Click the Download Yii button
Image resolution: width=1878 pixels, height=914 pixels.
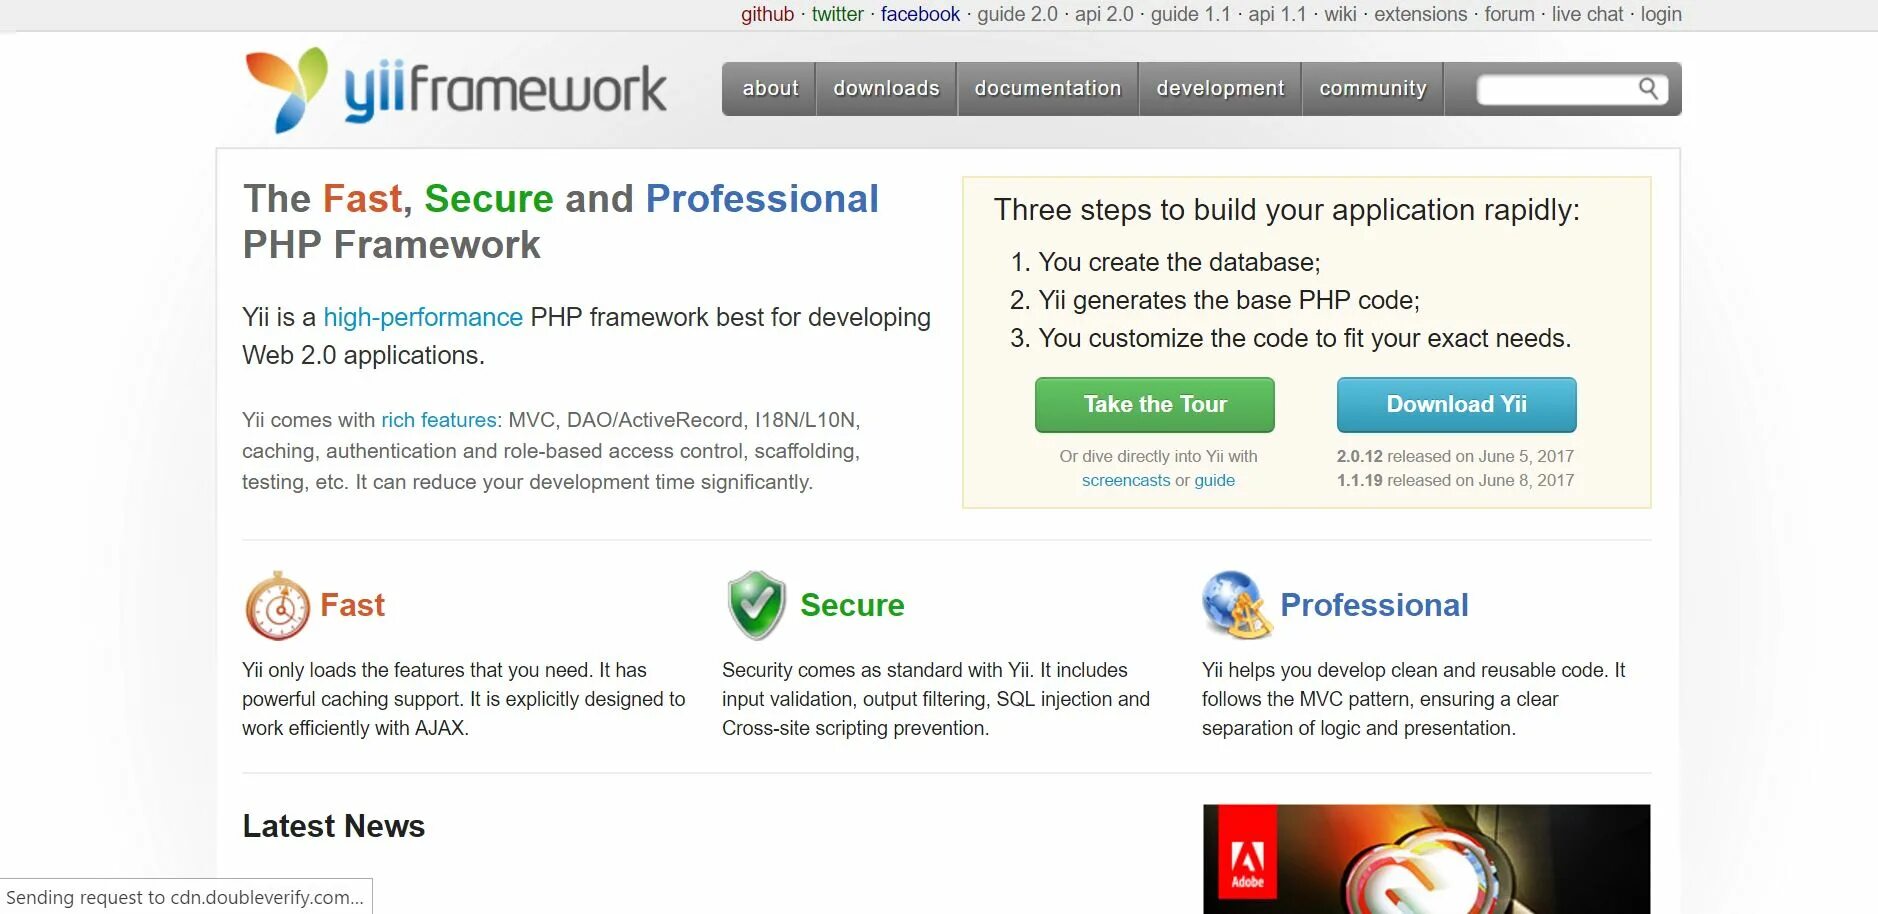(1456, 404)
